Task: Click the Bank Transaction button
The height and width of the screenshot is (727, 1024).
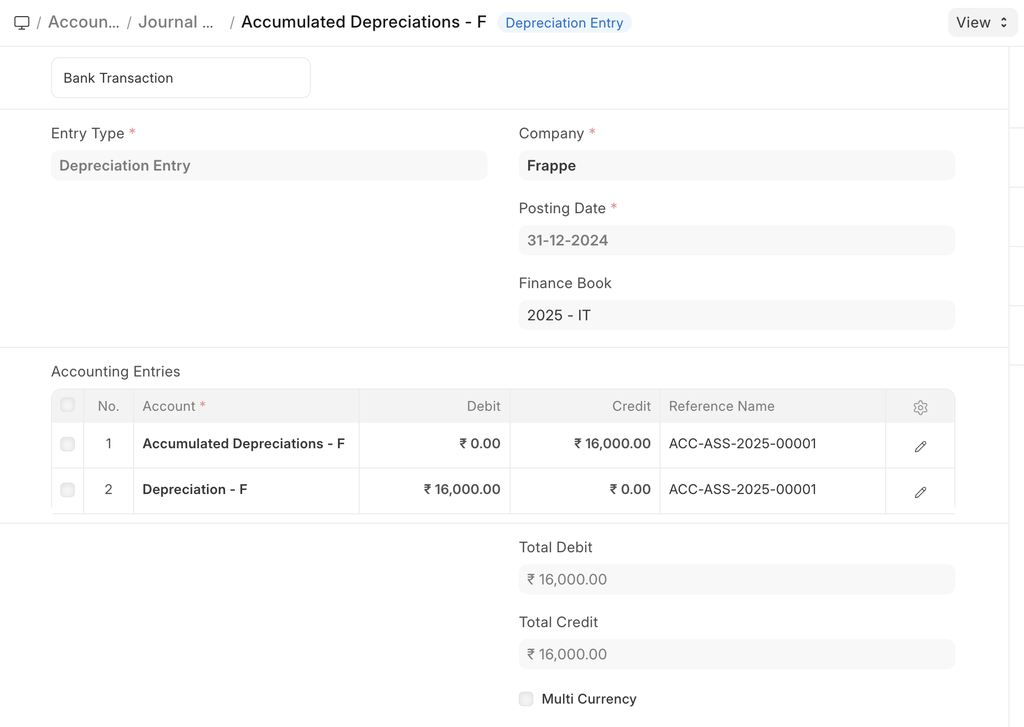Action: pyautogui.click(x=181, y=78)
